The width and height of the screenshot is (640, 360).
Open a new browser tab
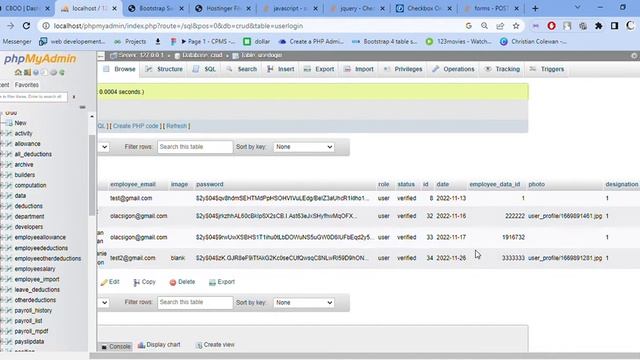pyautogui.click(x=535, y=8)
